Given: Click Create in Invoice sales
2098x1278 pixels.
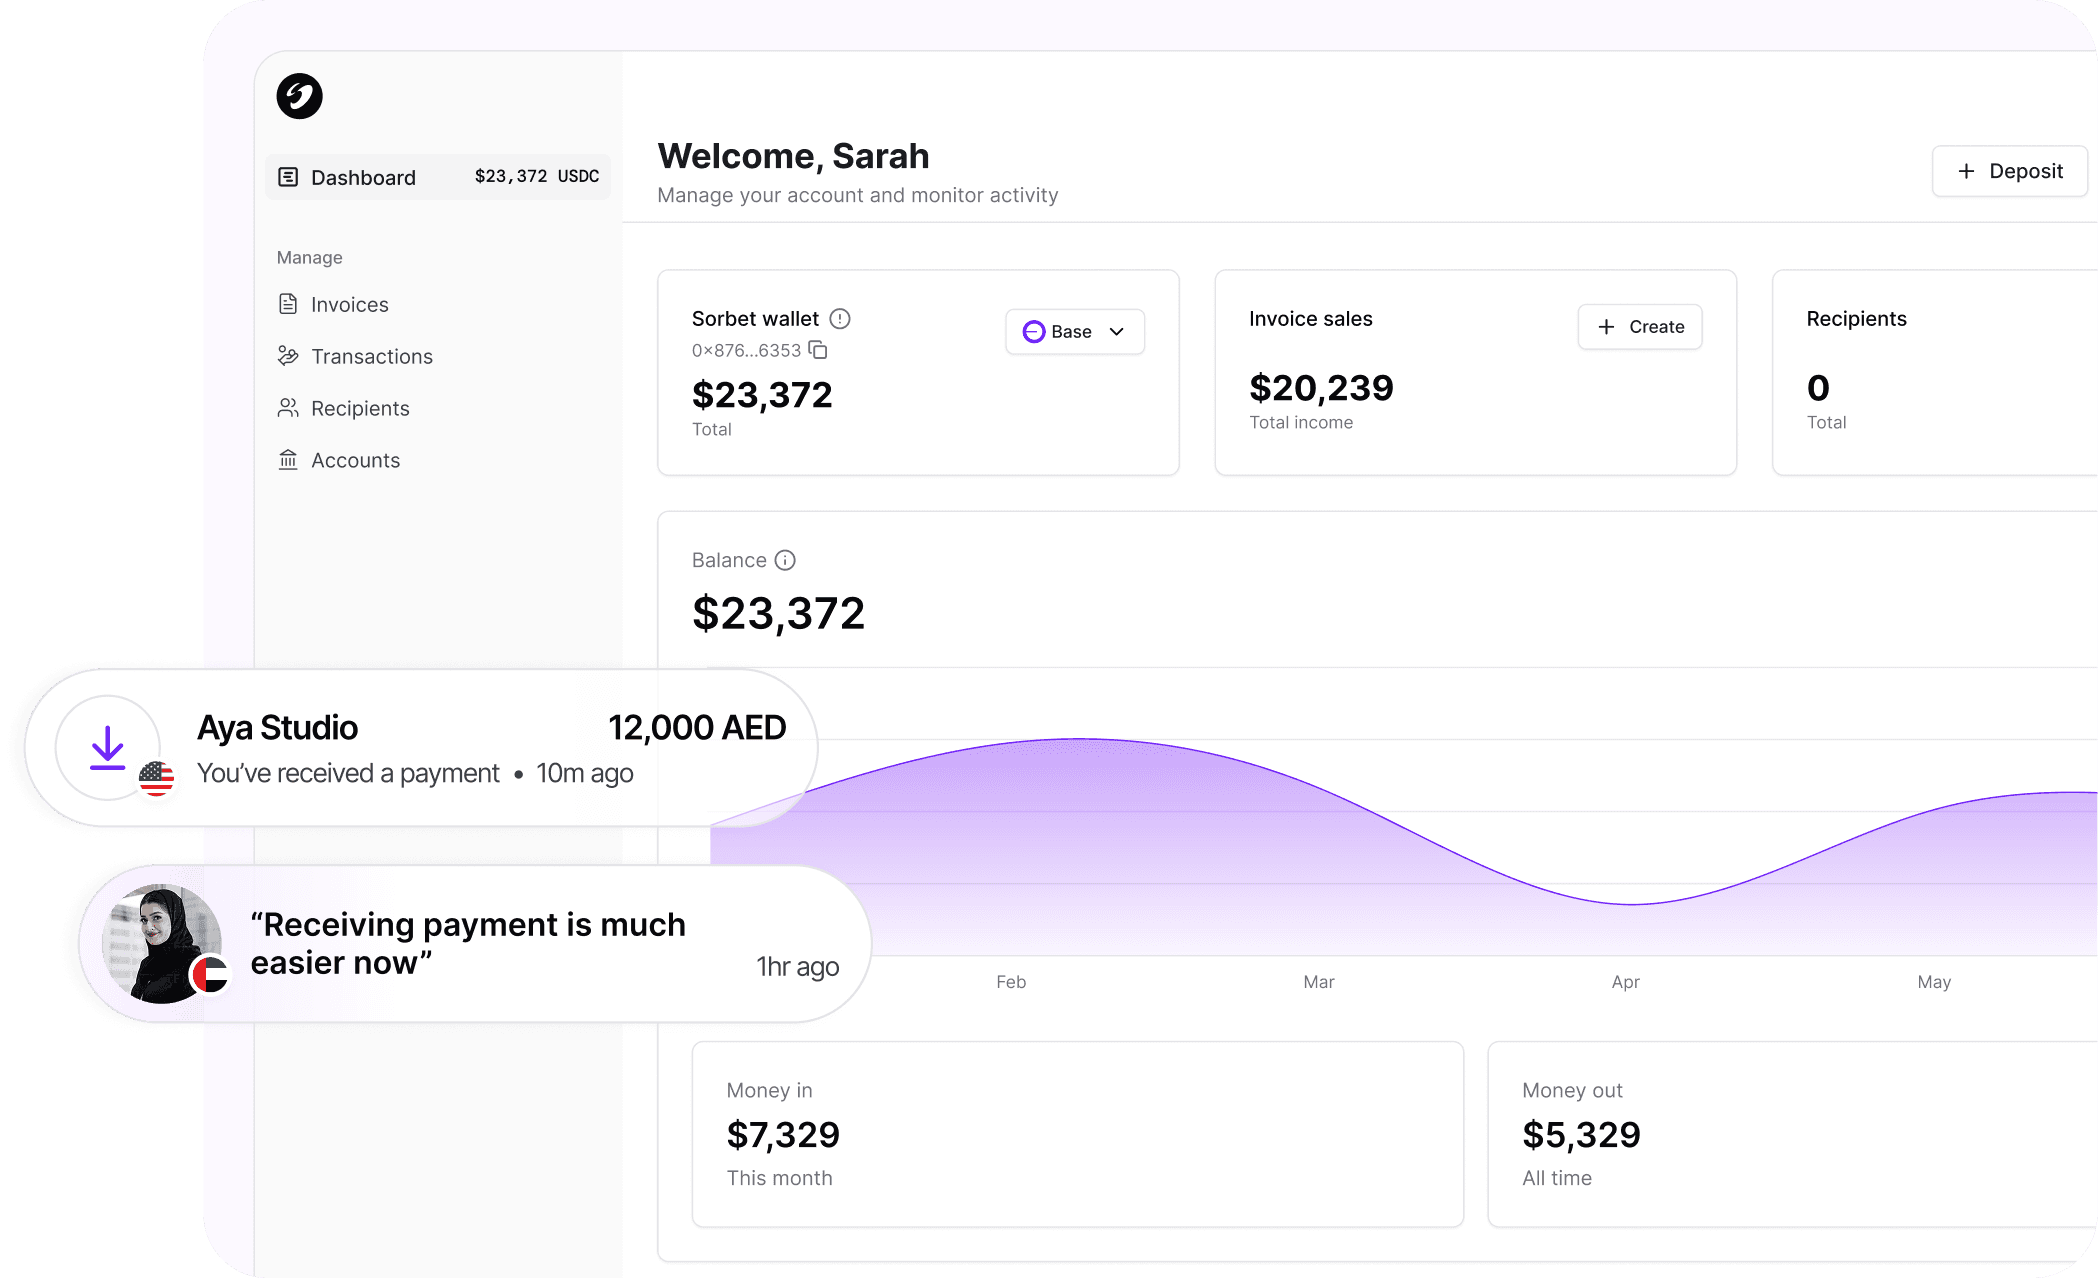Looking at the screenshot, I should pos(1640,327).
